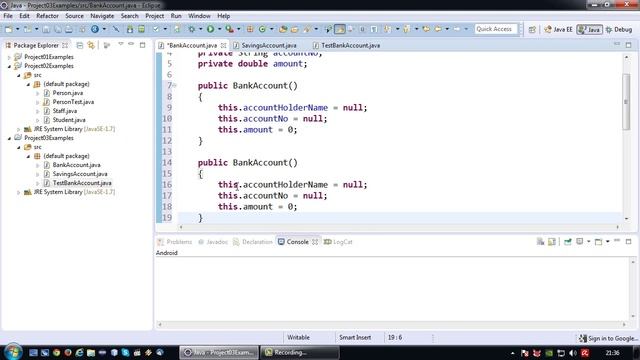
Task: Click the Recording taskbar button
Action: 300,352
